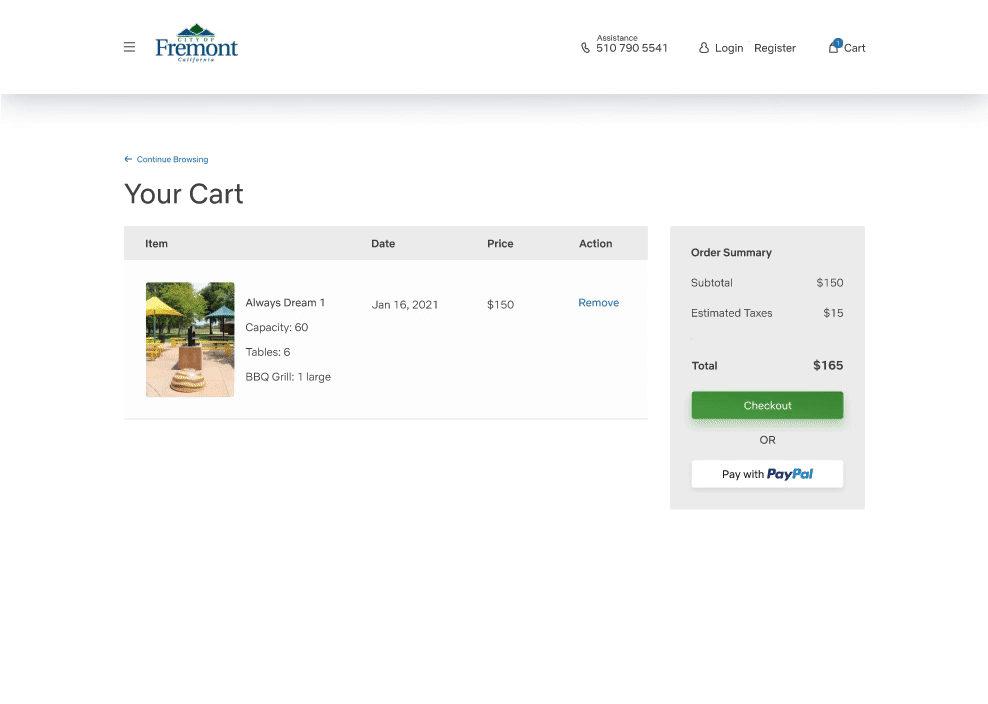This screenshot has width=988, height=704.
Task: Click the Price column header
Action: [x=500, y=243]
